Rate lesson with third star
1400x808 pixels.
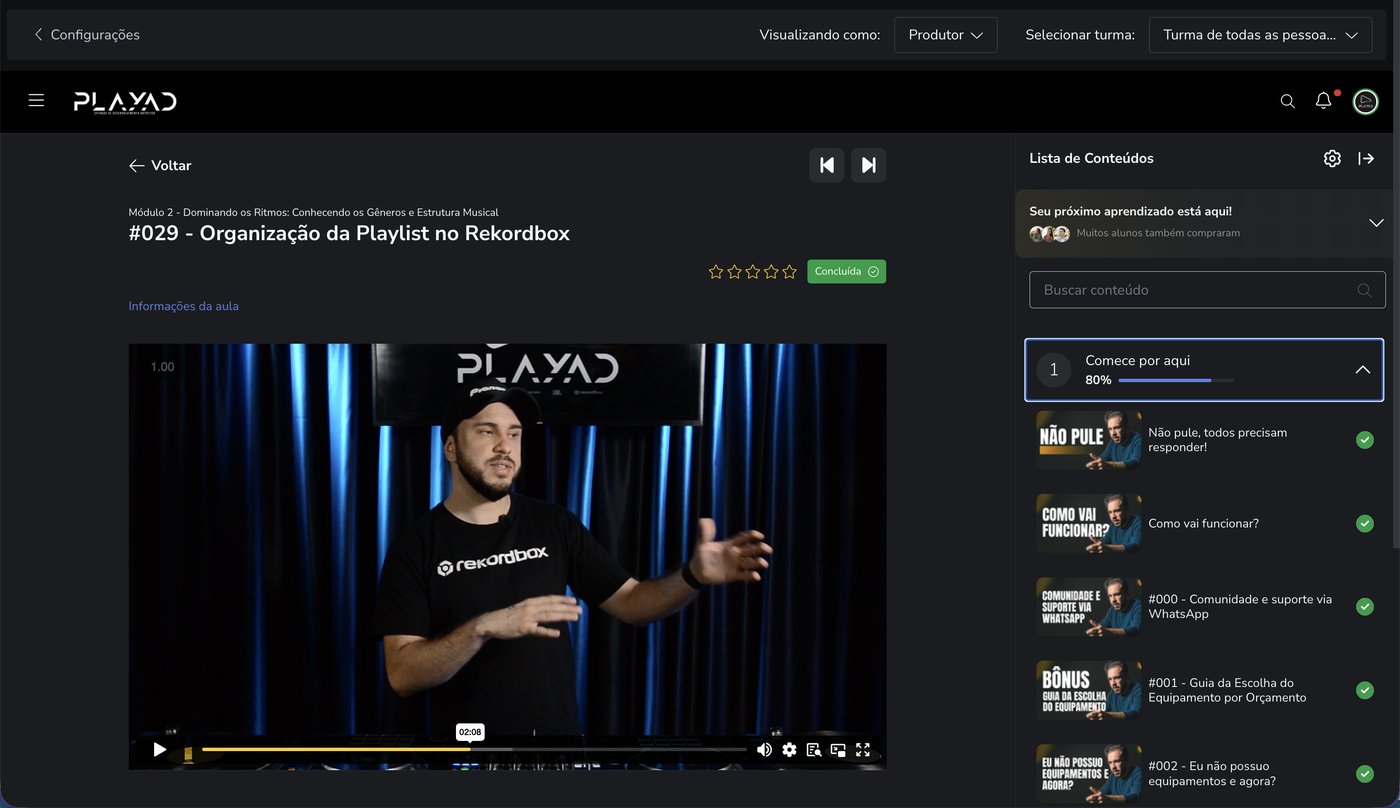coord(753,271)
